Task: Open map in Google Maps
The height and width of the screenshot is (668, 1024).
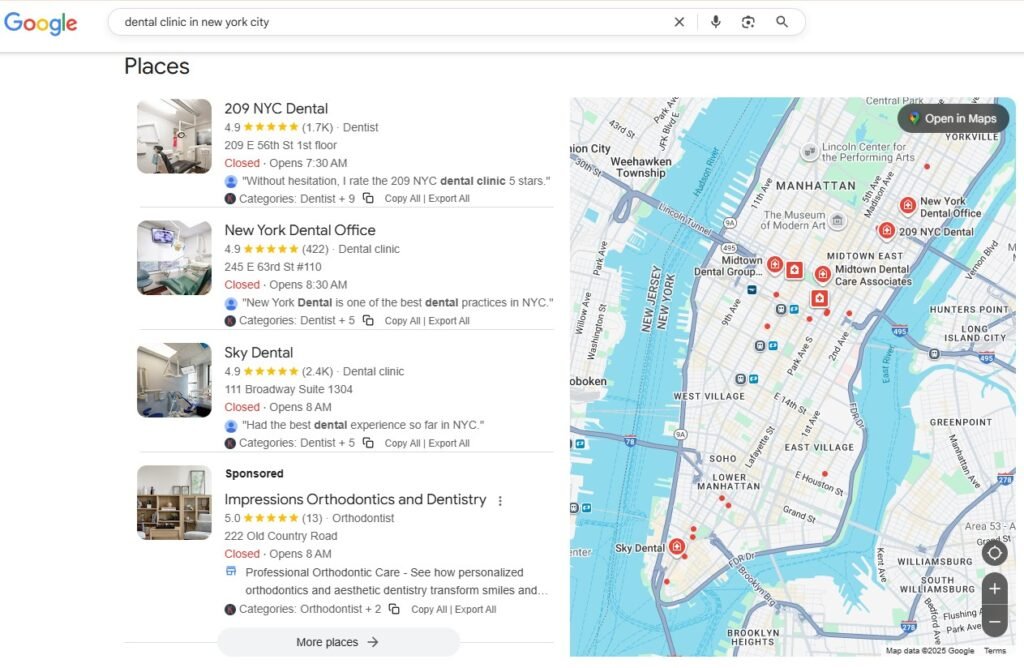Action: point(953,118)
